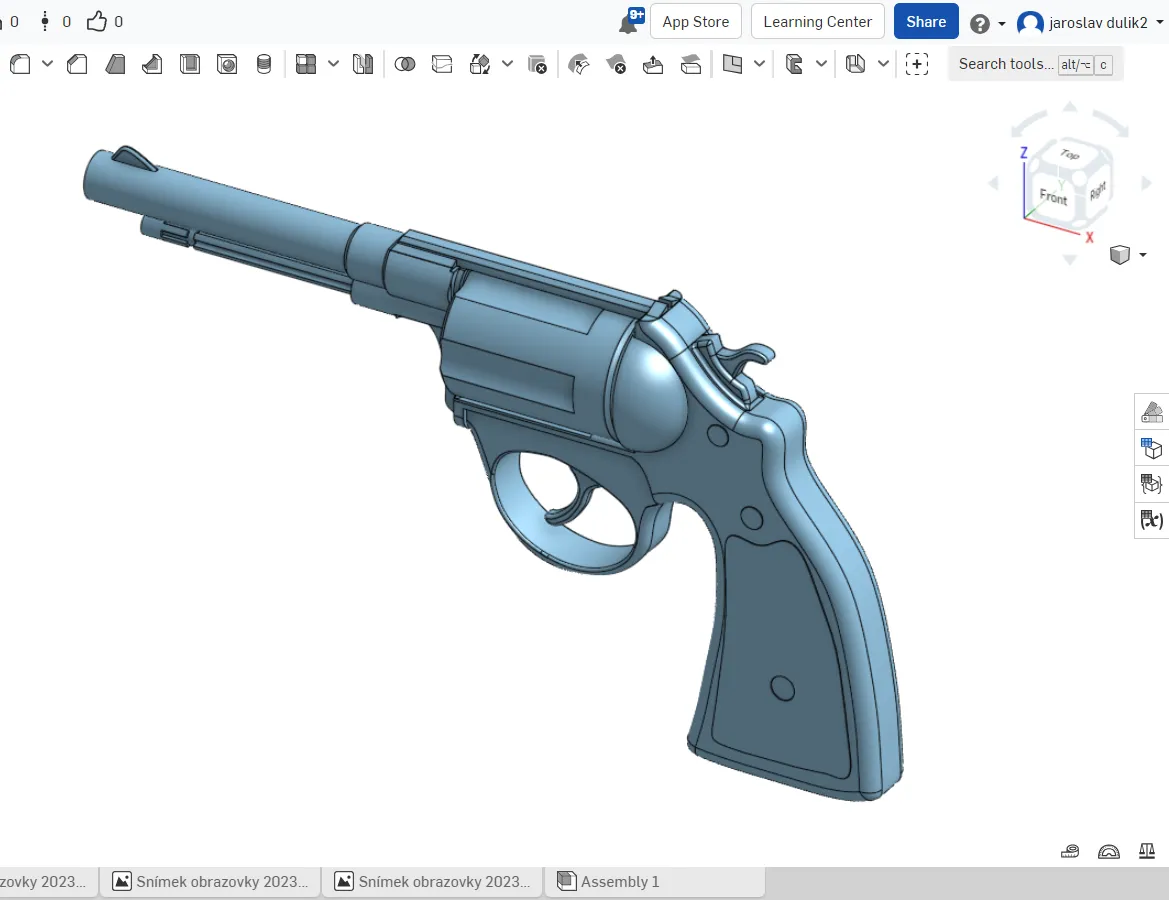The height and width of the screenshot is (900, 1169).
Task: Open Mass properties in the bottom right corner
Action: pyautogui.click(x=1146, y=850)
